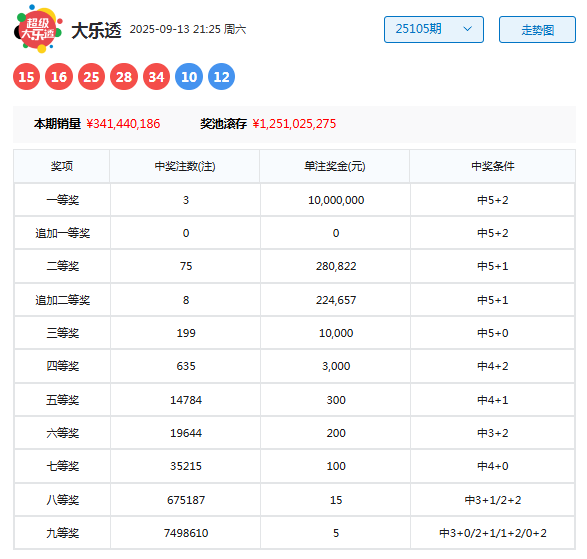The width and height of the screenshot is (587, 559).
Task: Click the 大乐透 title text
Action: [x=96, y=30]
